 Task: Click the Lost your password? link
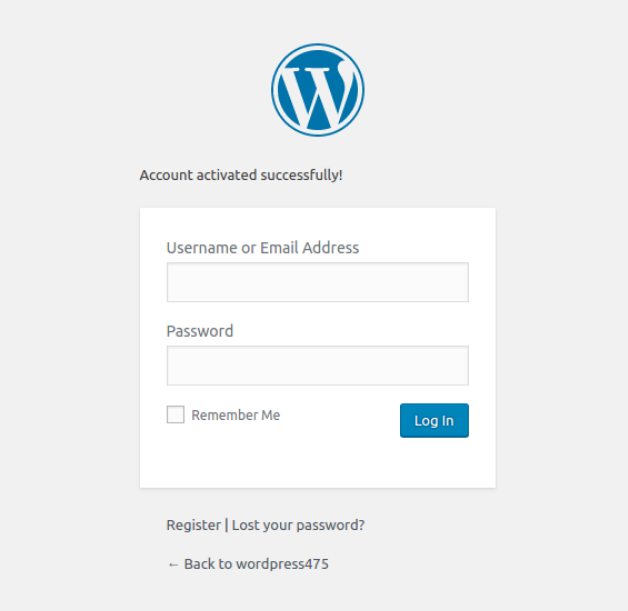[x=298, y=525]
